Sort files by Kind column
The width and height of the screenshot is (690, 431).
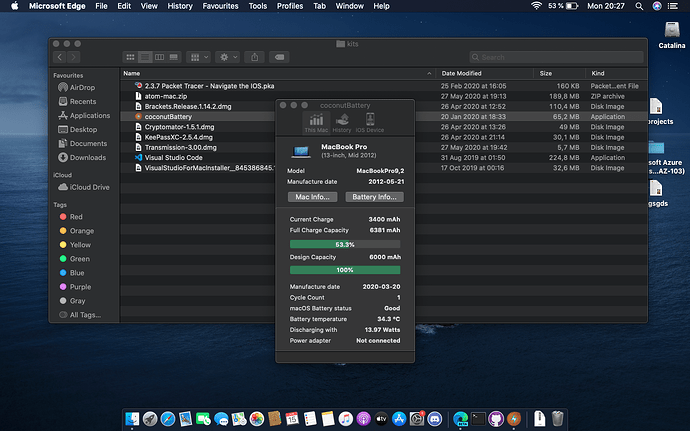616,74
